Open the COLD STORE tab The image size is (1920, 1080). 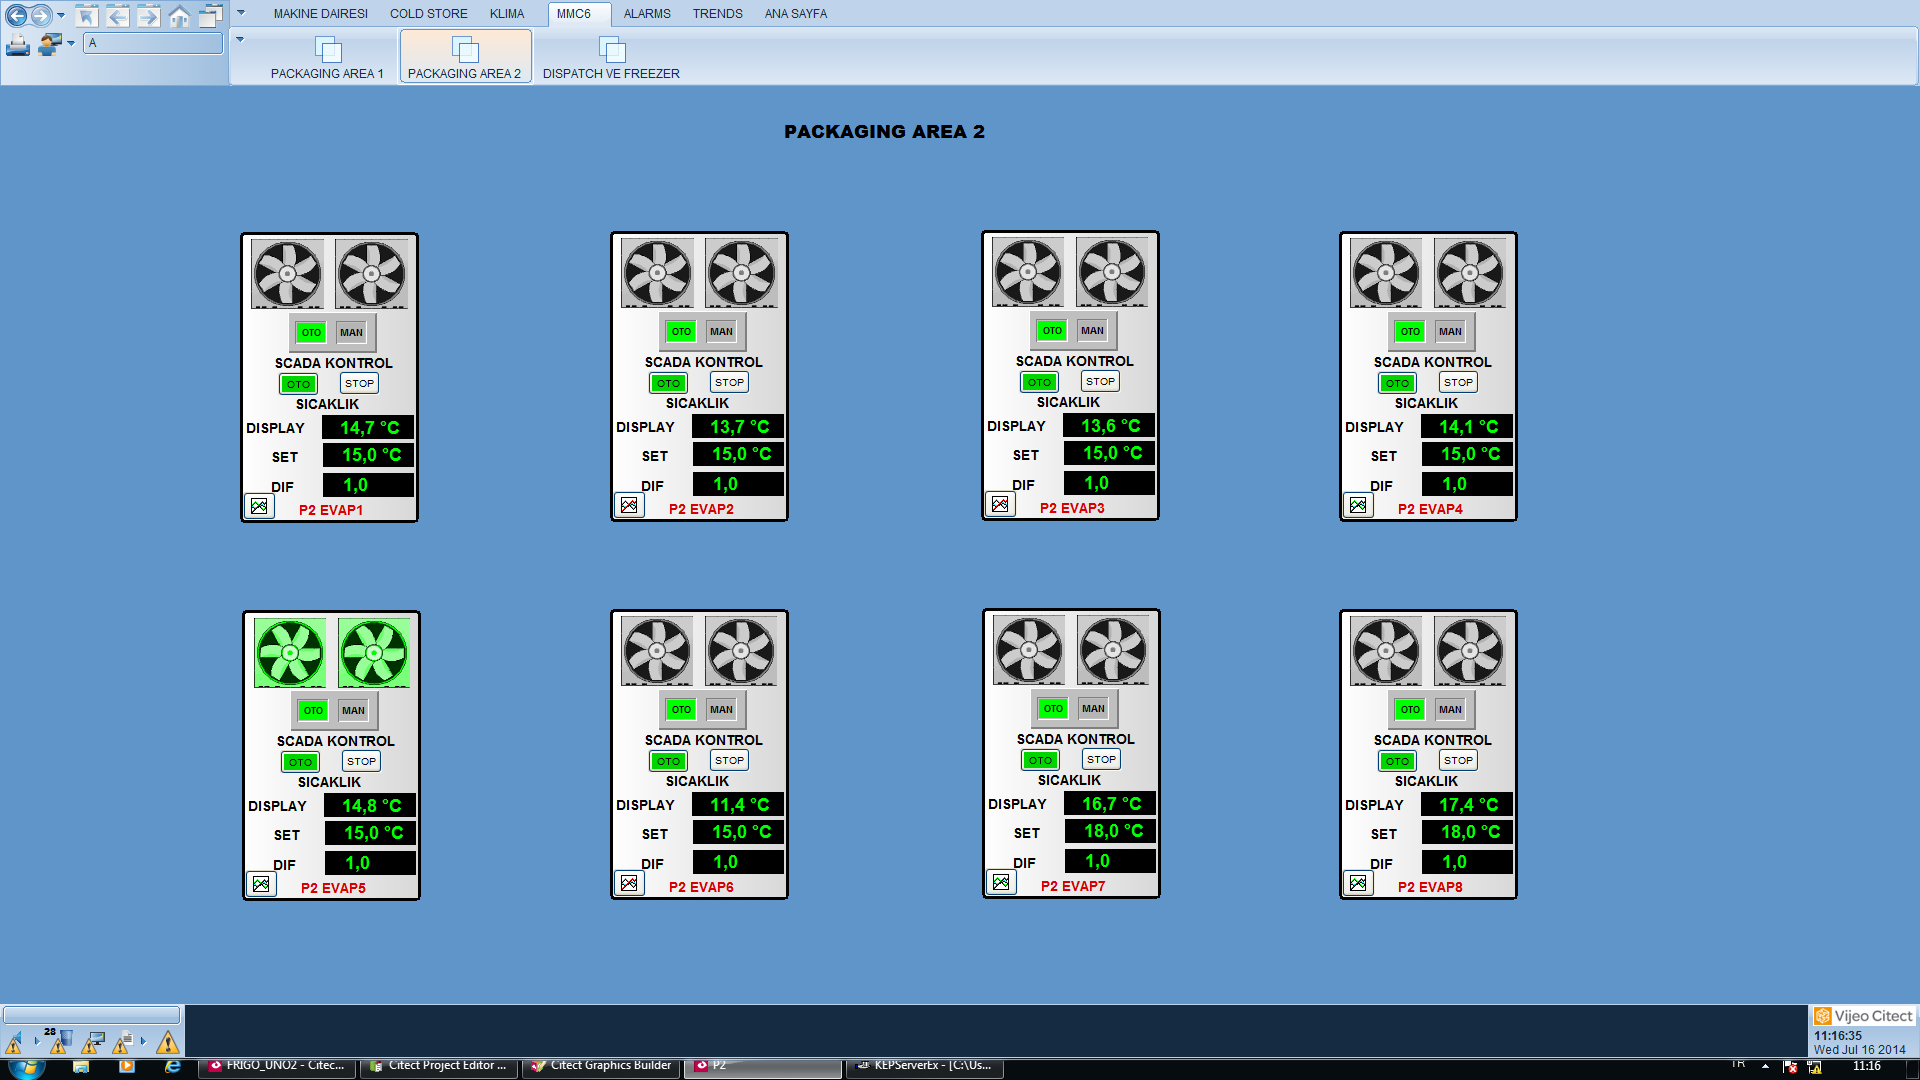(428, 14)
